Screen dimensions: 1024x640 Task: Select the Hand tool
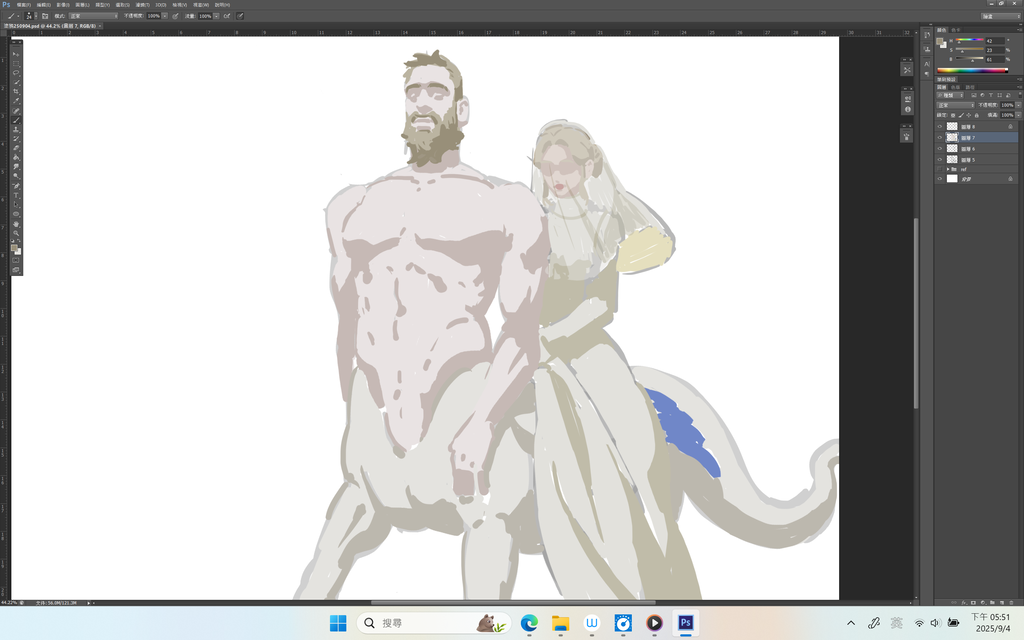(x=16, y=224)
